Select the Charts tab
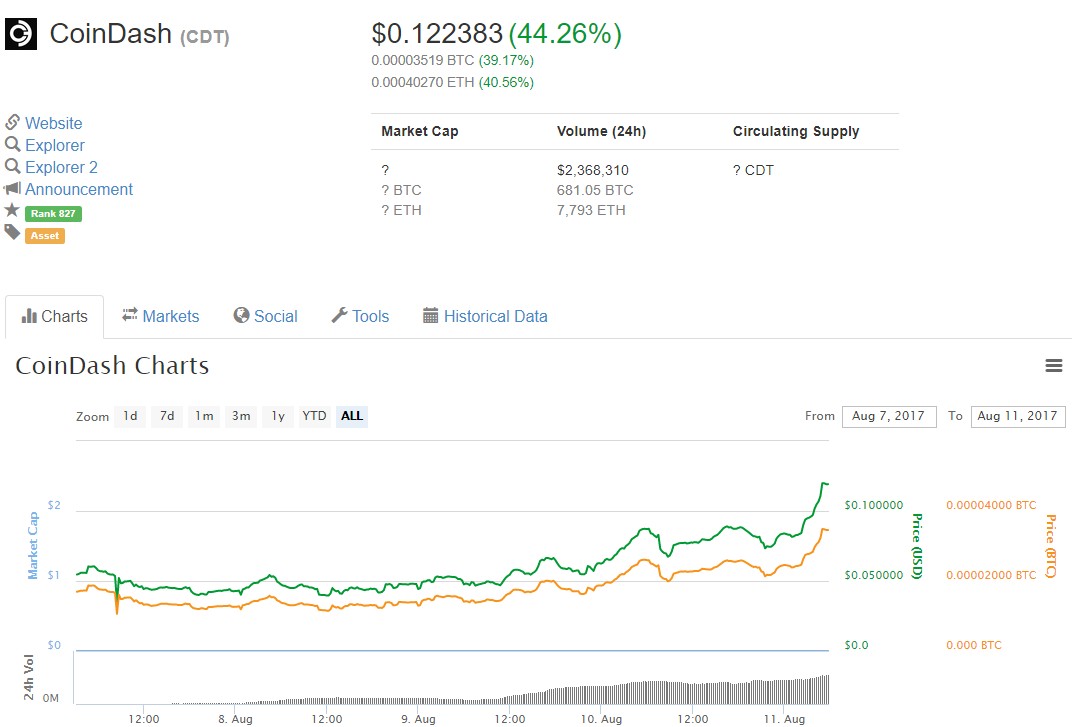This screenshot has height=727, width=1072. click(55, 317)
